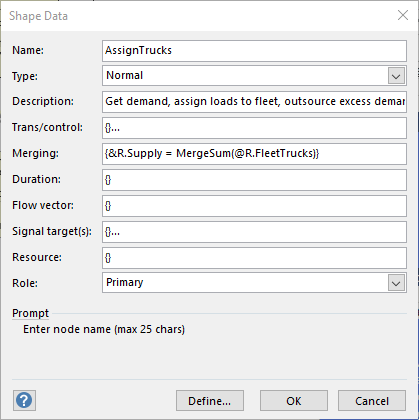Select the Type combo box showing Normal
This screenshot has width=419, height=420.
point(254,76)
